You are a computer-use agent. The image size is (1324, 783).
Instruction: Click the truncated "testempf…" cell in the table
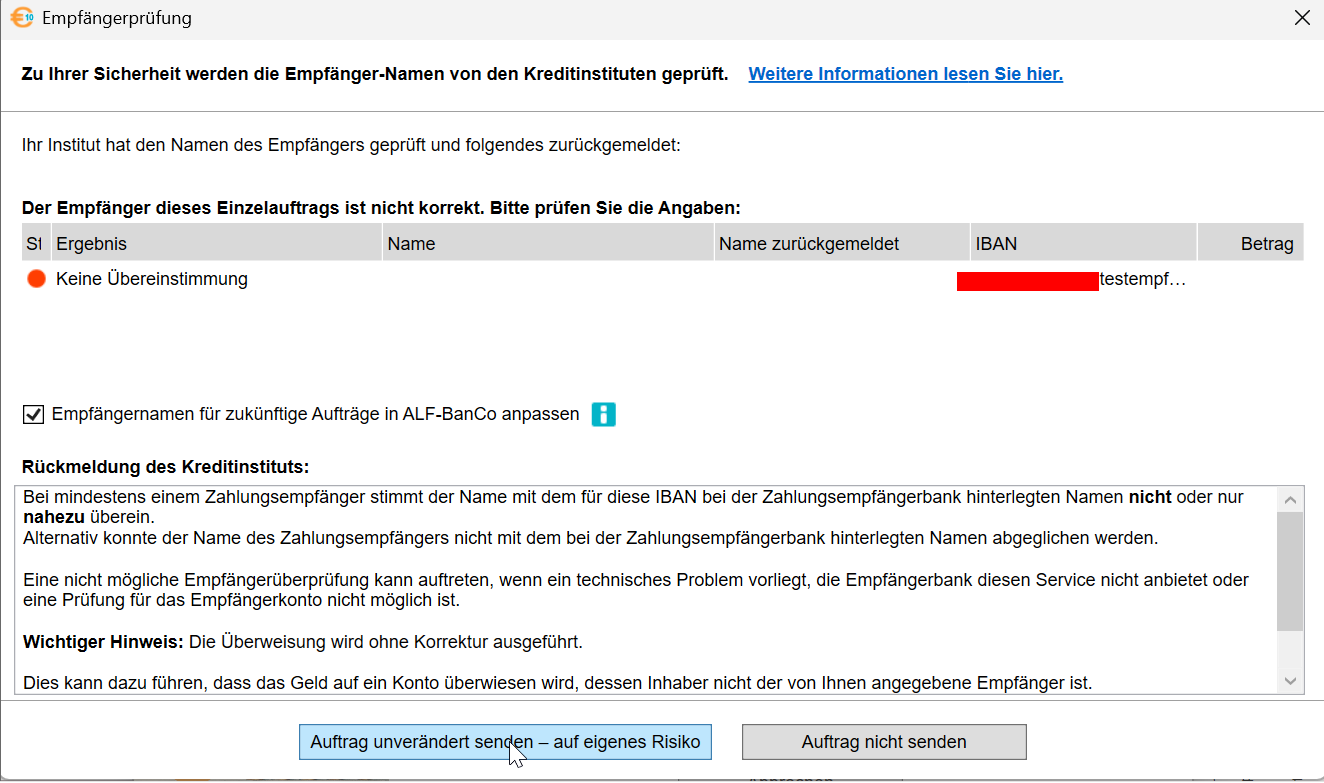point(1142,280)
